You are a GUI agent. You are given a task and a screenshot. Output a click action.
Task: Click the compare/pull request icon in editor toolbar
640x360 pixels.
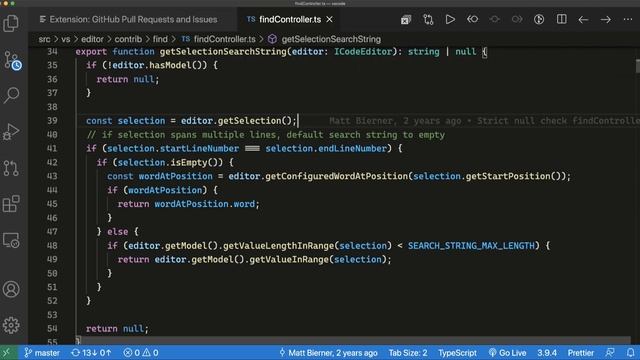428,20
